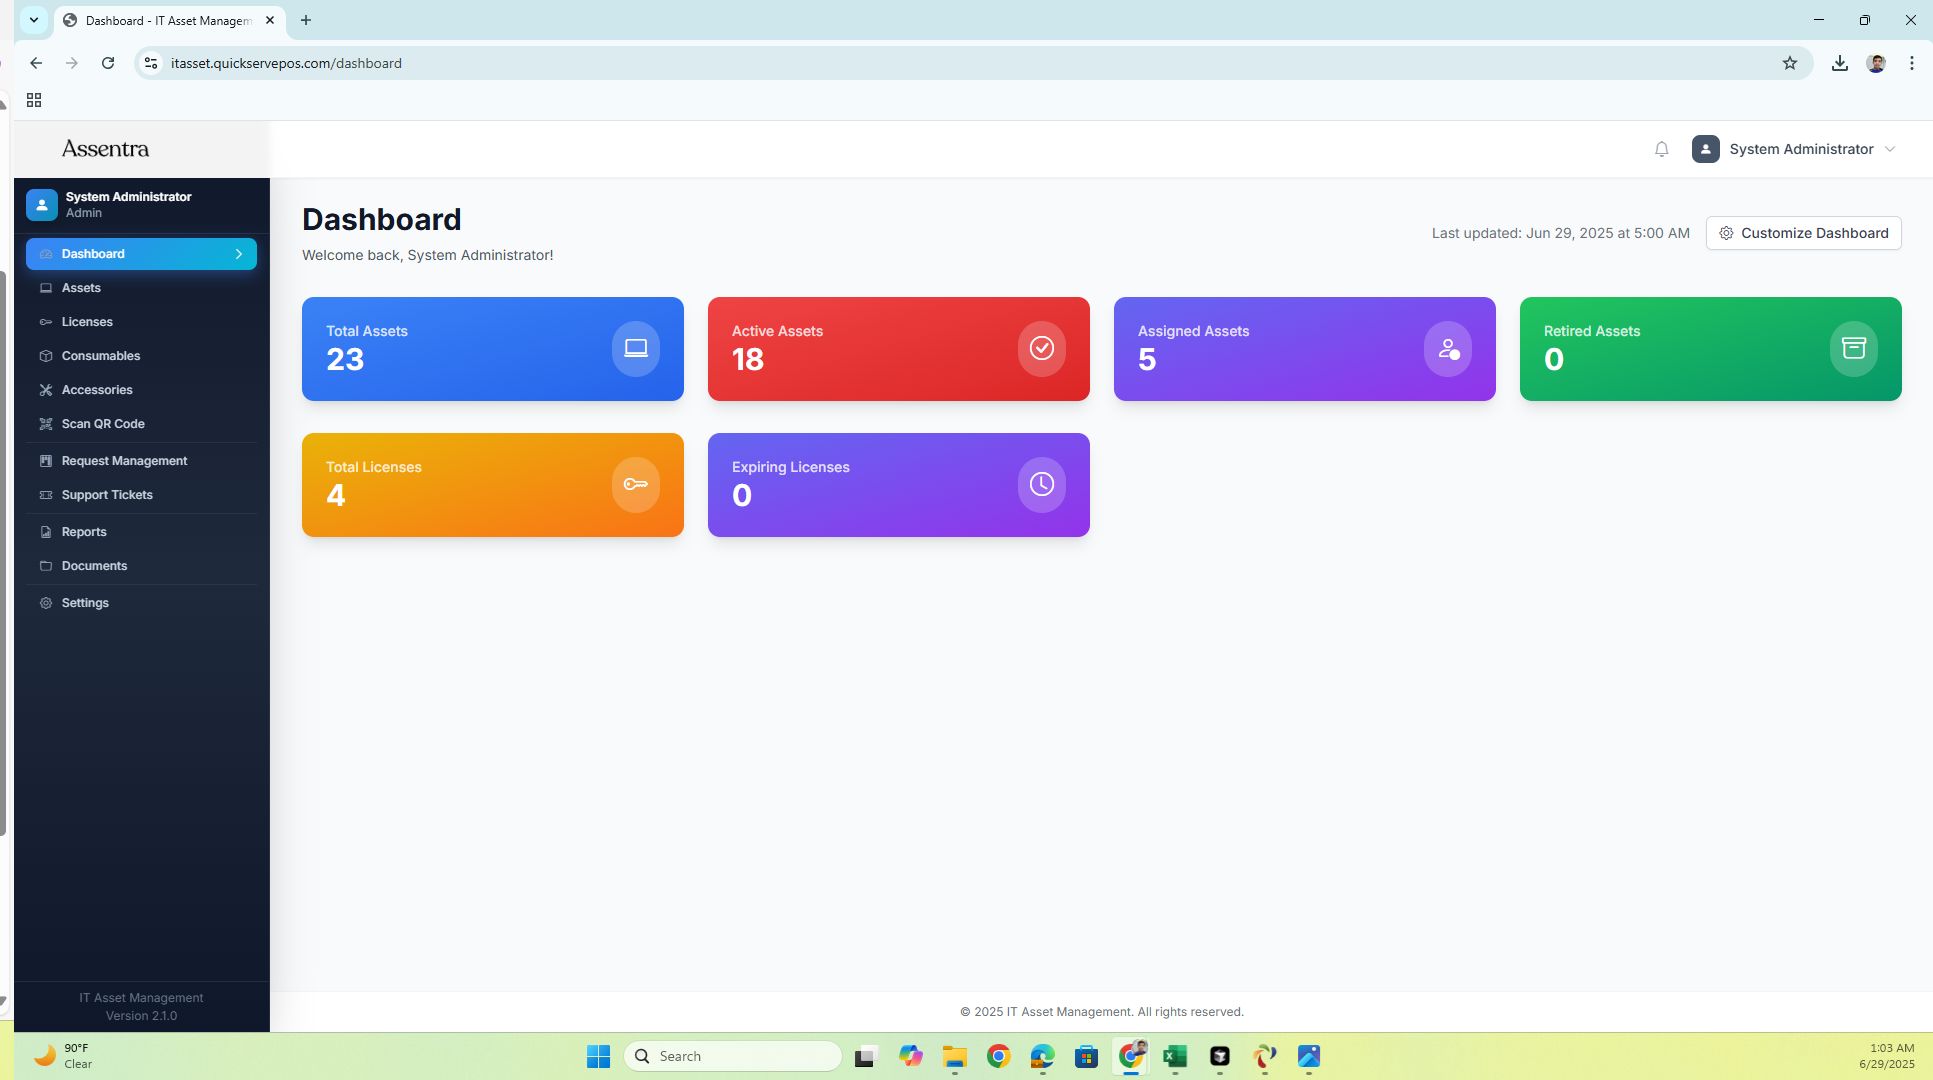Click the browser address bar URL
This screenshot has width=1933, height=1080.
tap(286, 63)
